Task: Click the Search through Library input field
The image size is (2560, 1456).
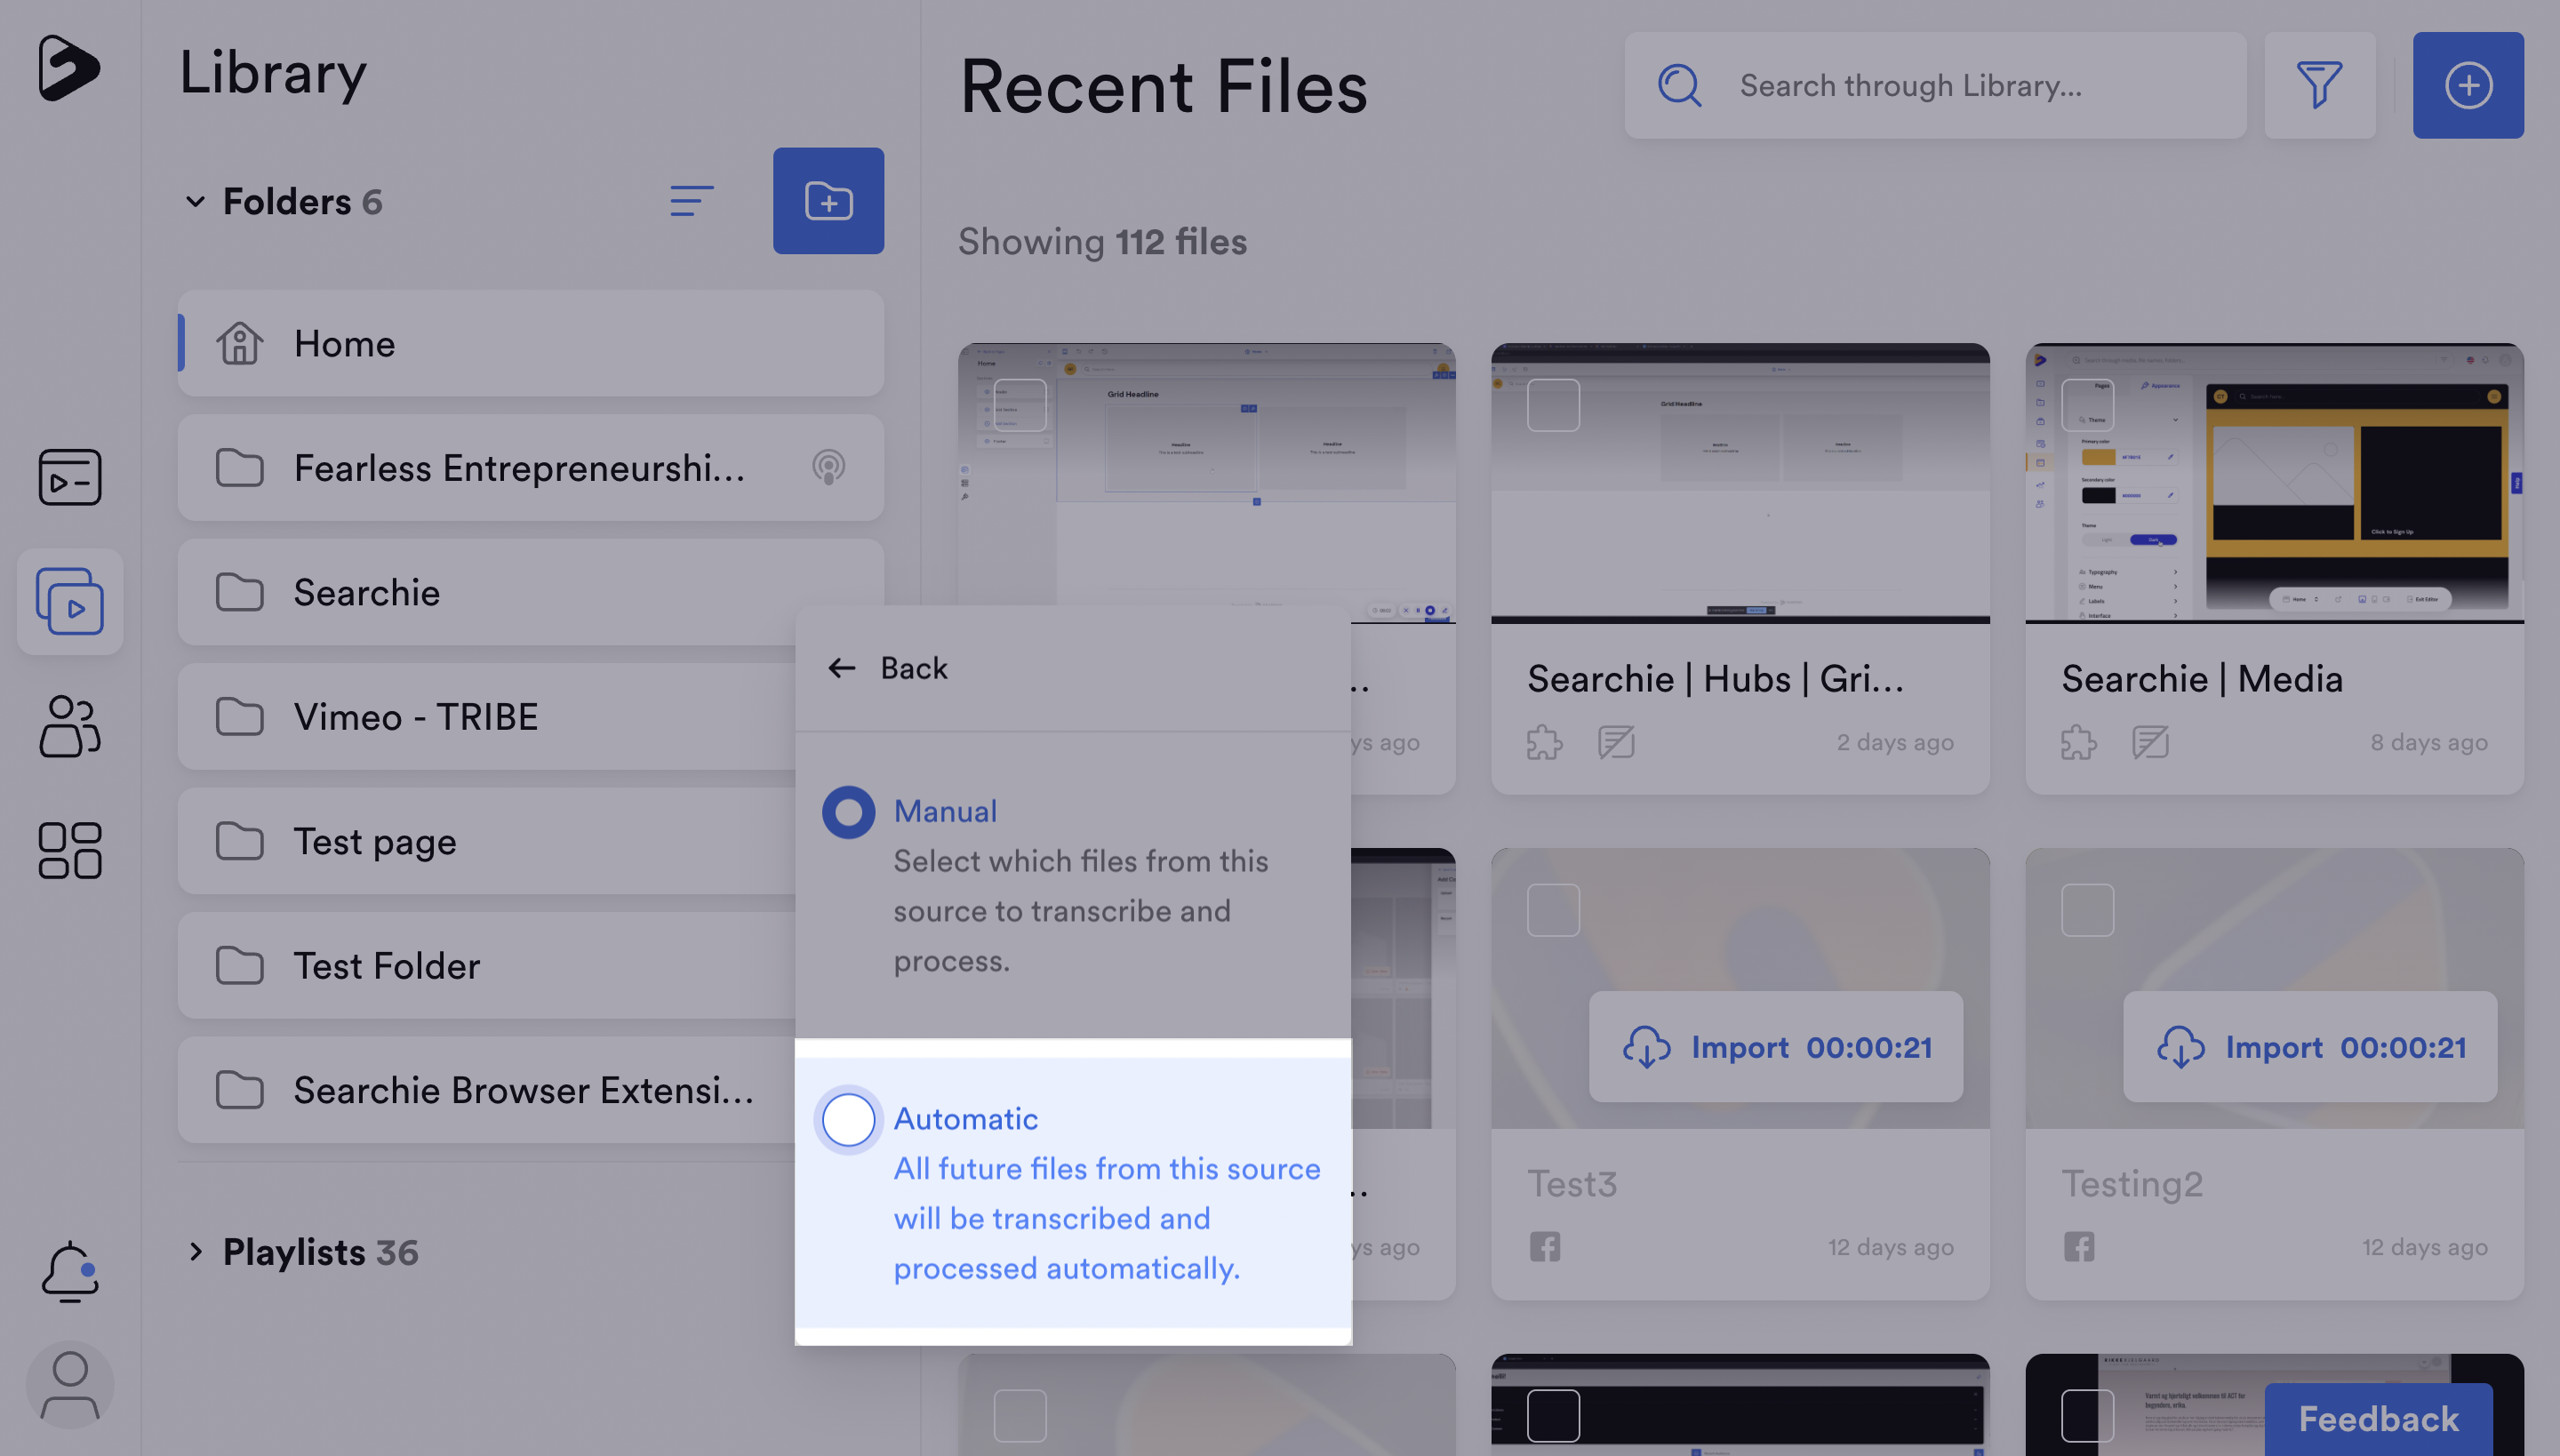Action: point(1935,85)
